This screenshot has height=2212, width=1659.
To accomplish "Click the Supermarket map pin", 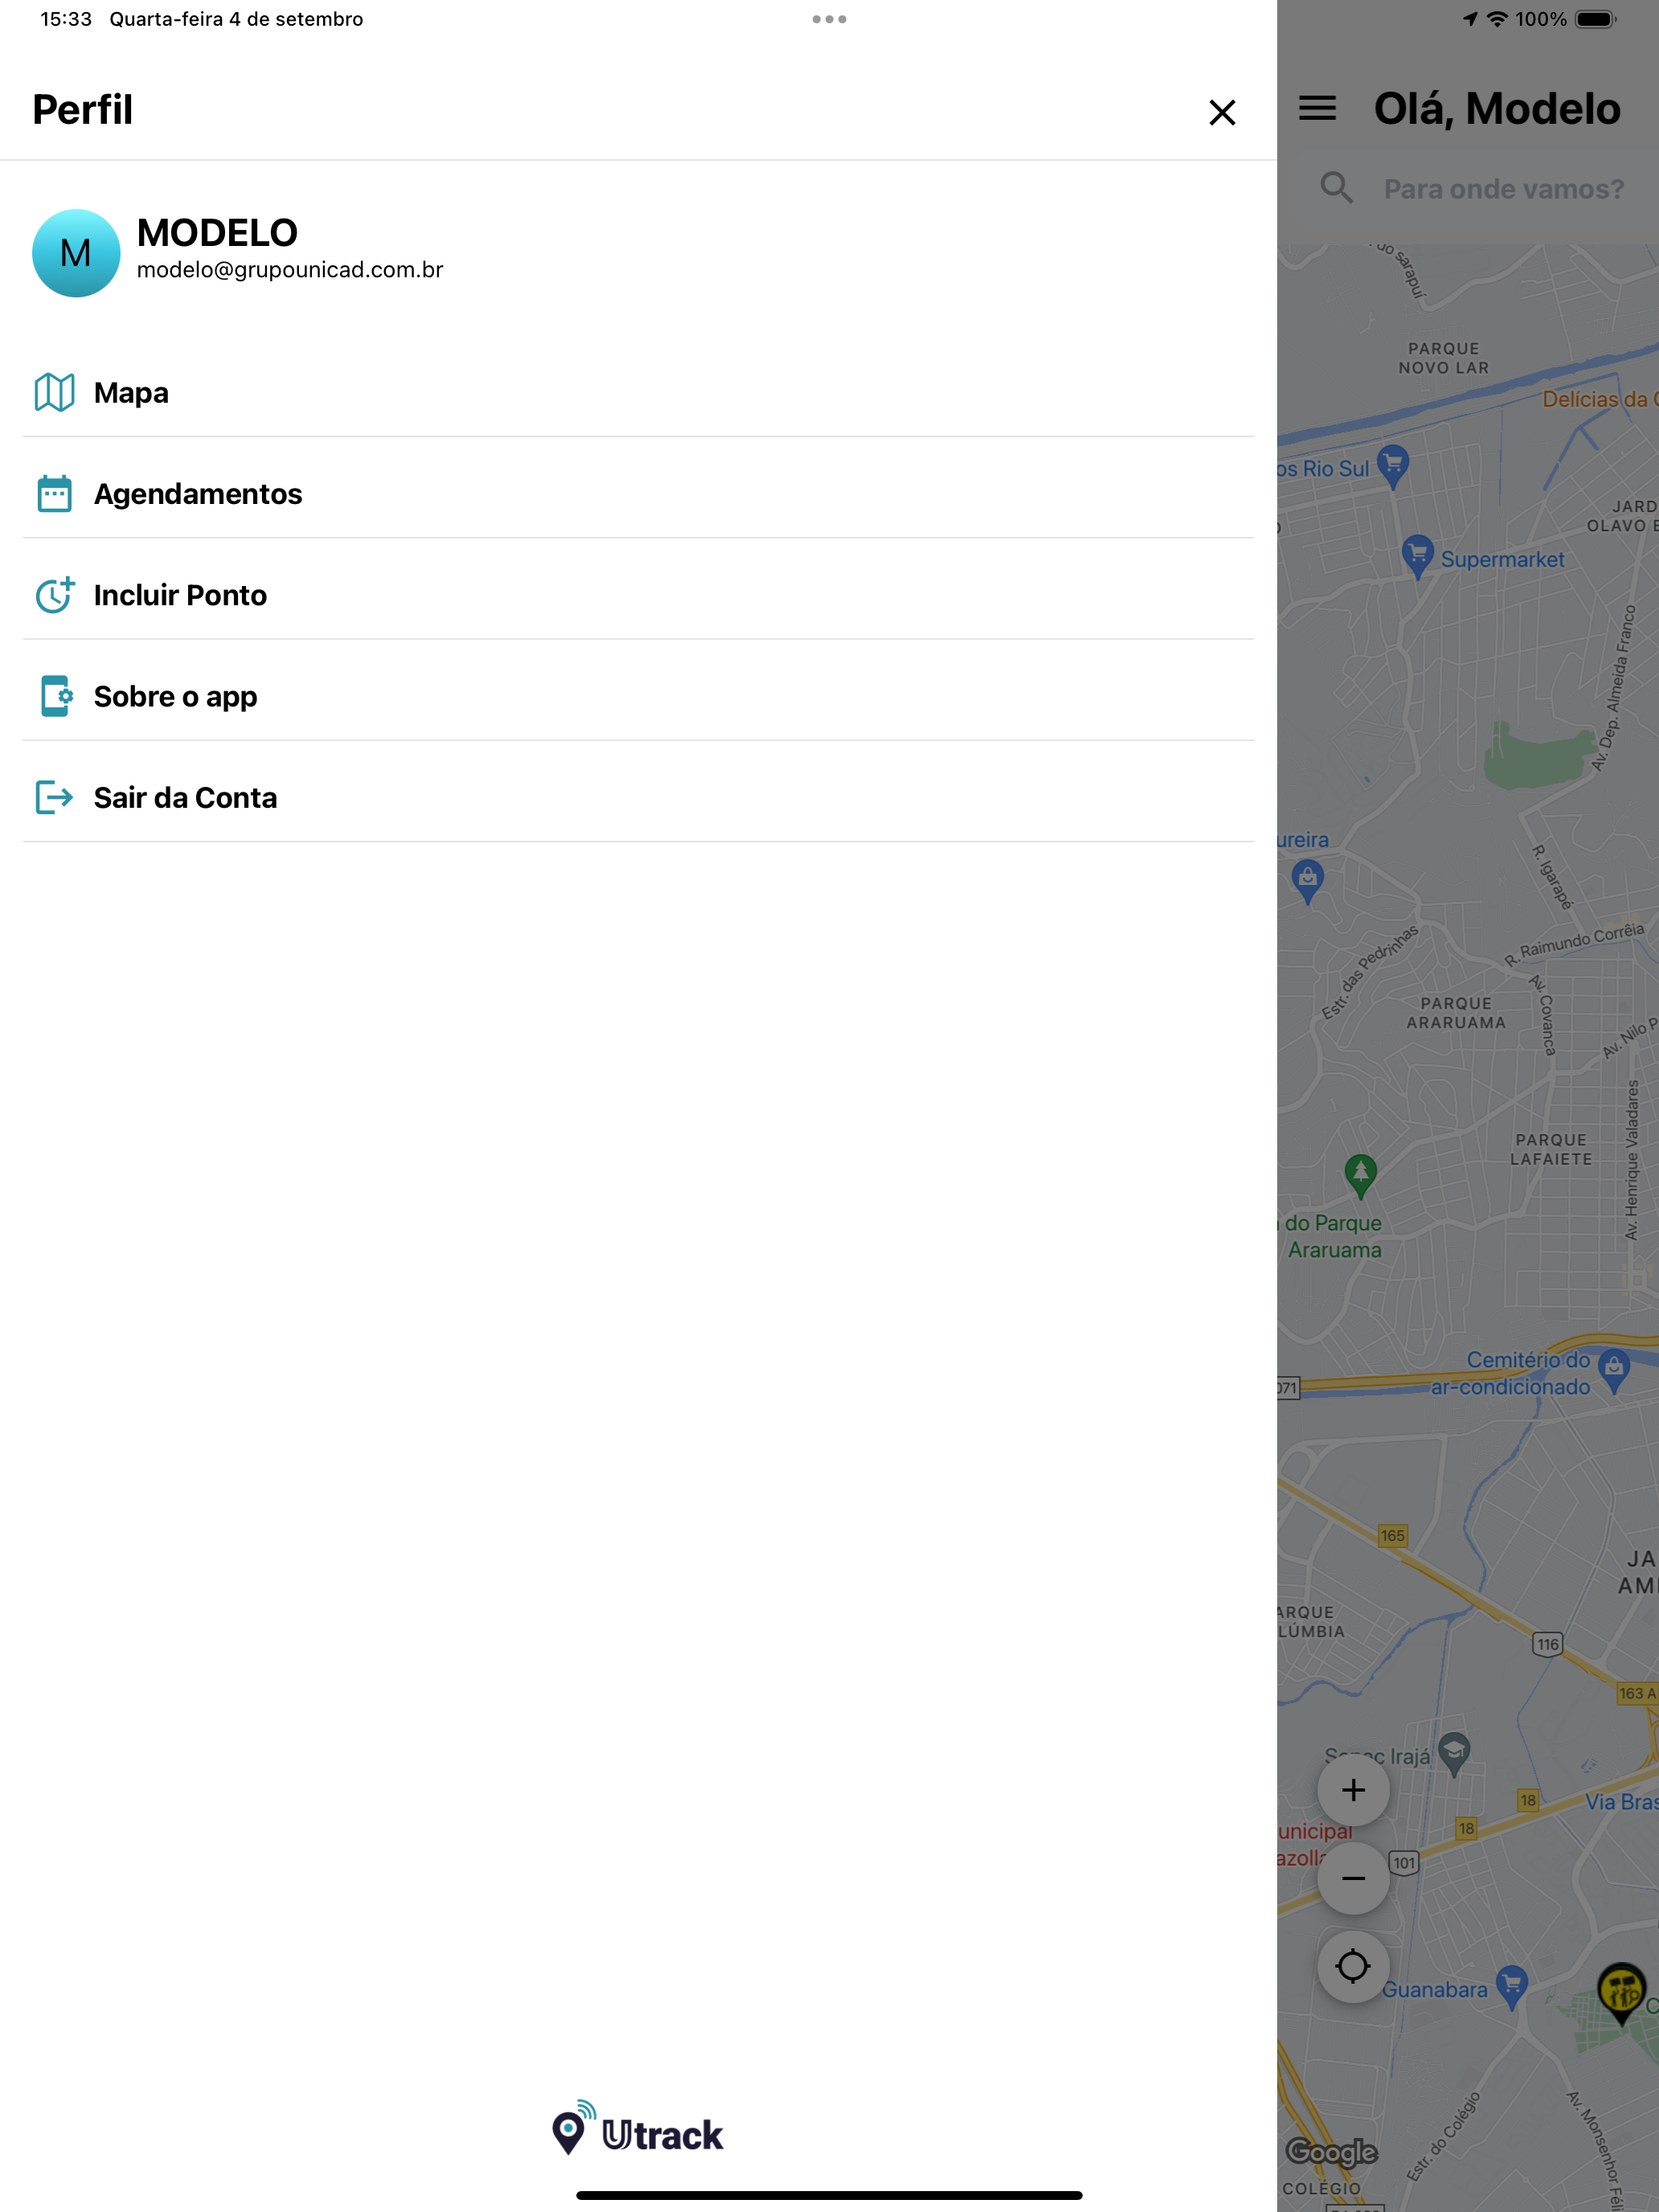I will pos(1417,556).
